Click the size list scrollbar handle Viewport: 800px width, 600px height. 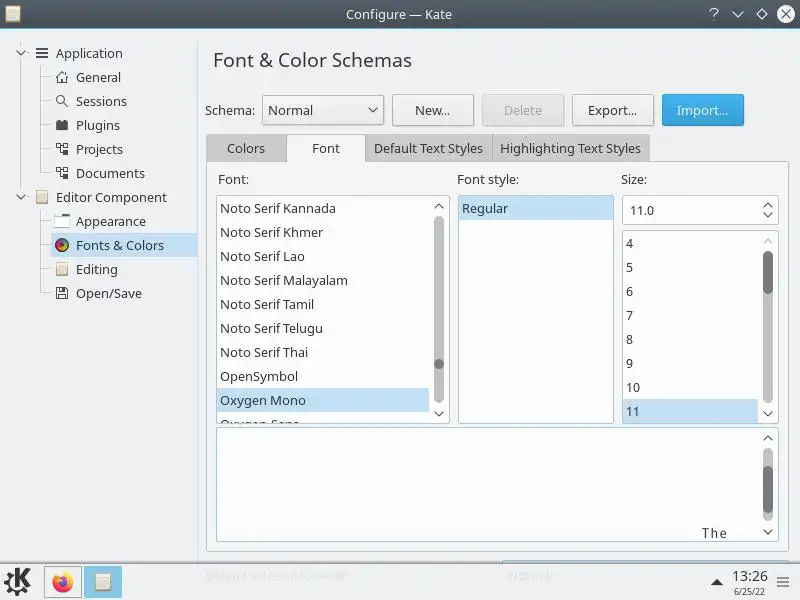768,273
